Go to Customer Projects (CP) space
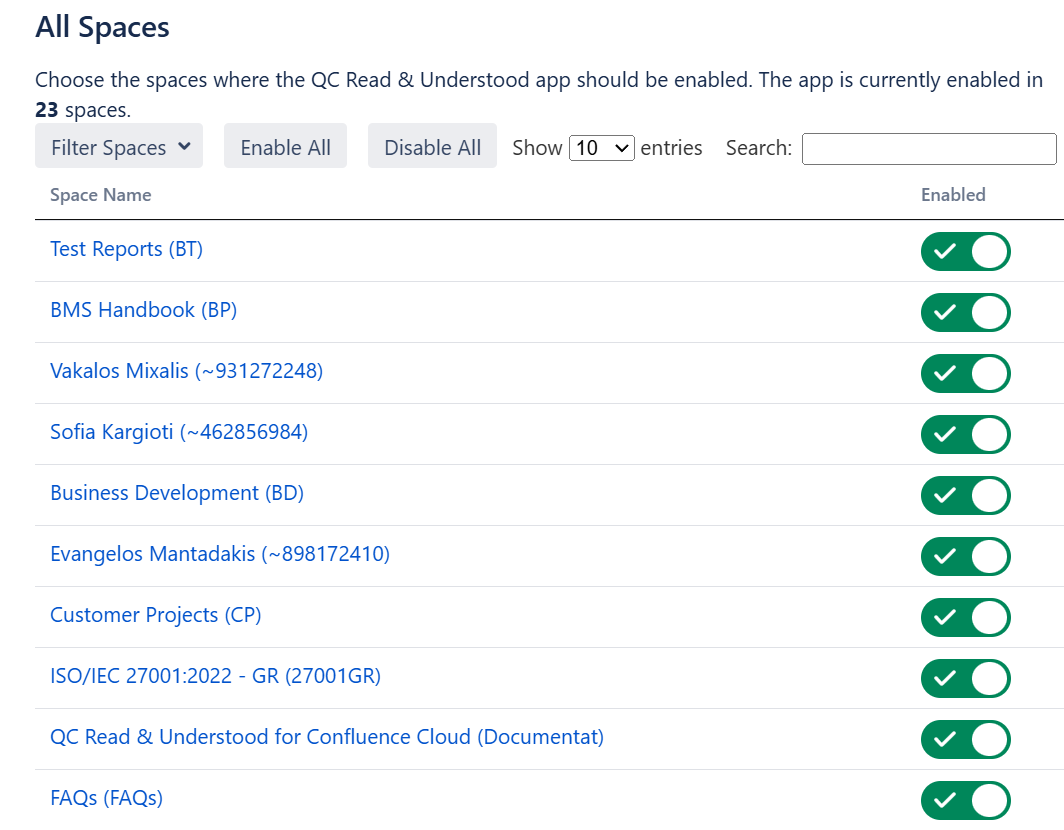The height and width of the screenshot is (830, 1064). [x=155, y=615]
